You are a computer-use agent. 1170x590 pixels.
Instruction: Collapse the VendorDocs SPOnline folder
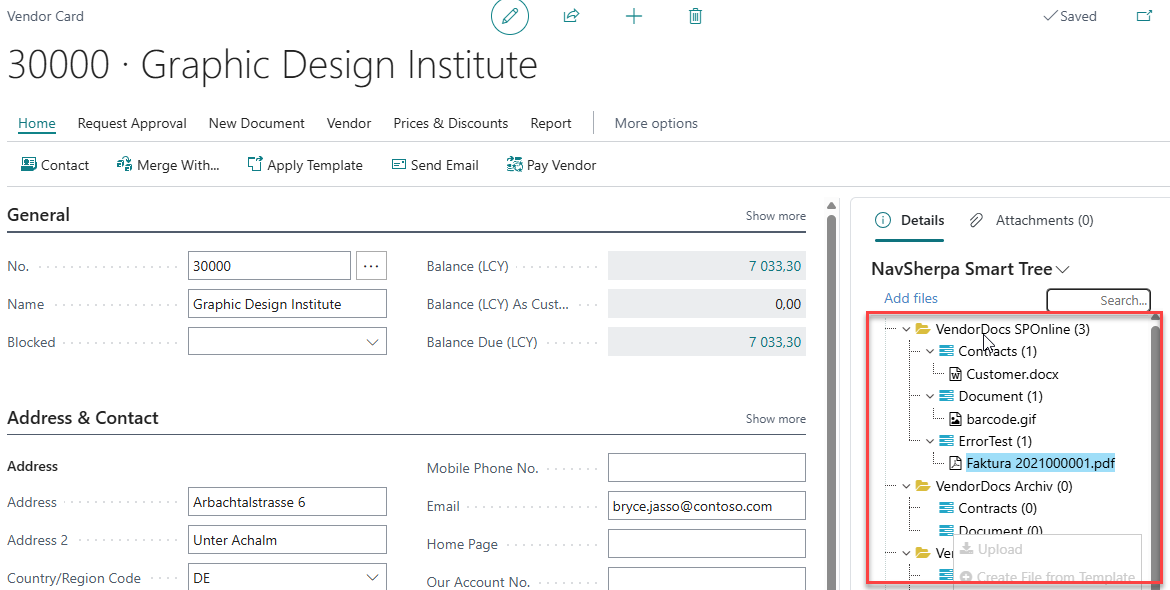coord(907,329)
